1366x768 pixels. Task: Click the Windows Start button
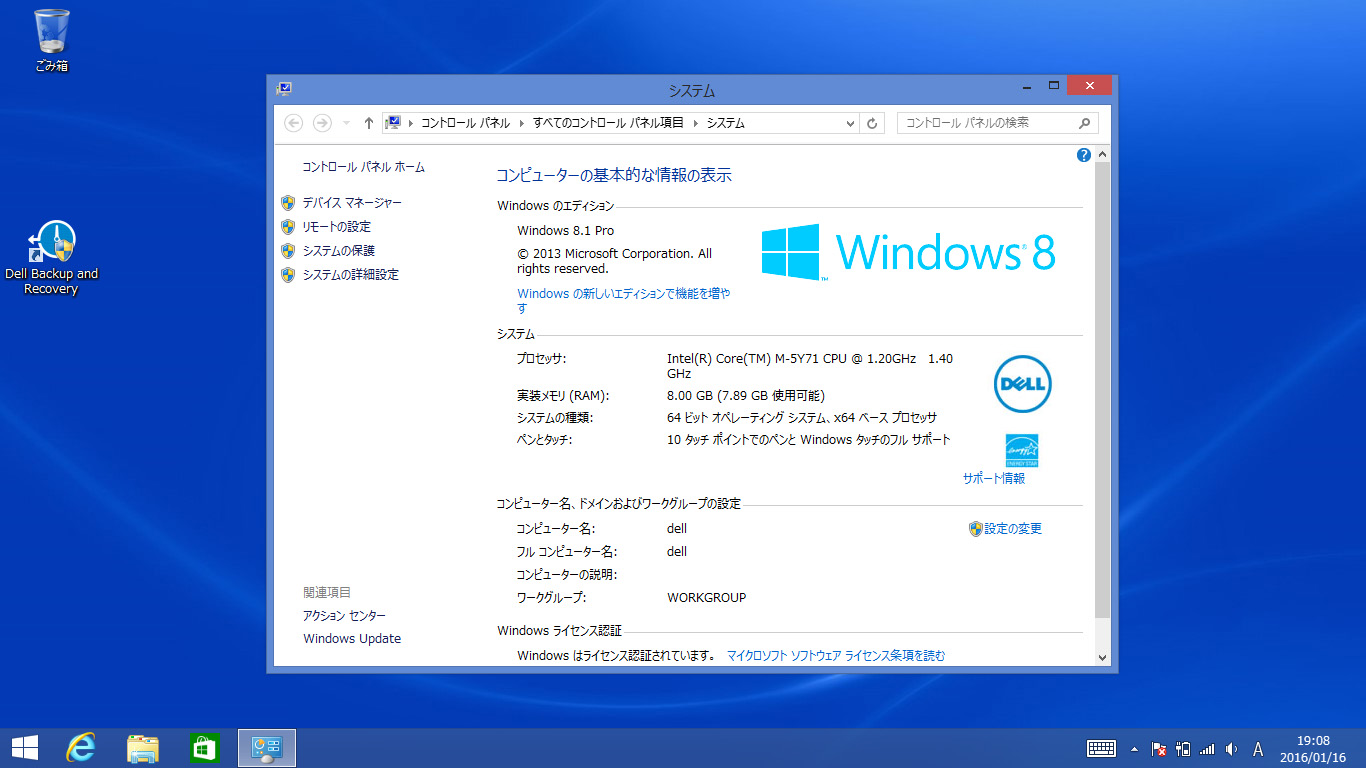coord(25,748)
